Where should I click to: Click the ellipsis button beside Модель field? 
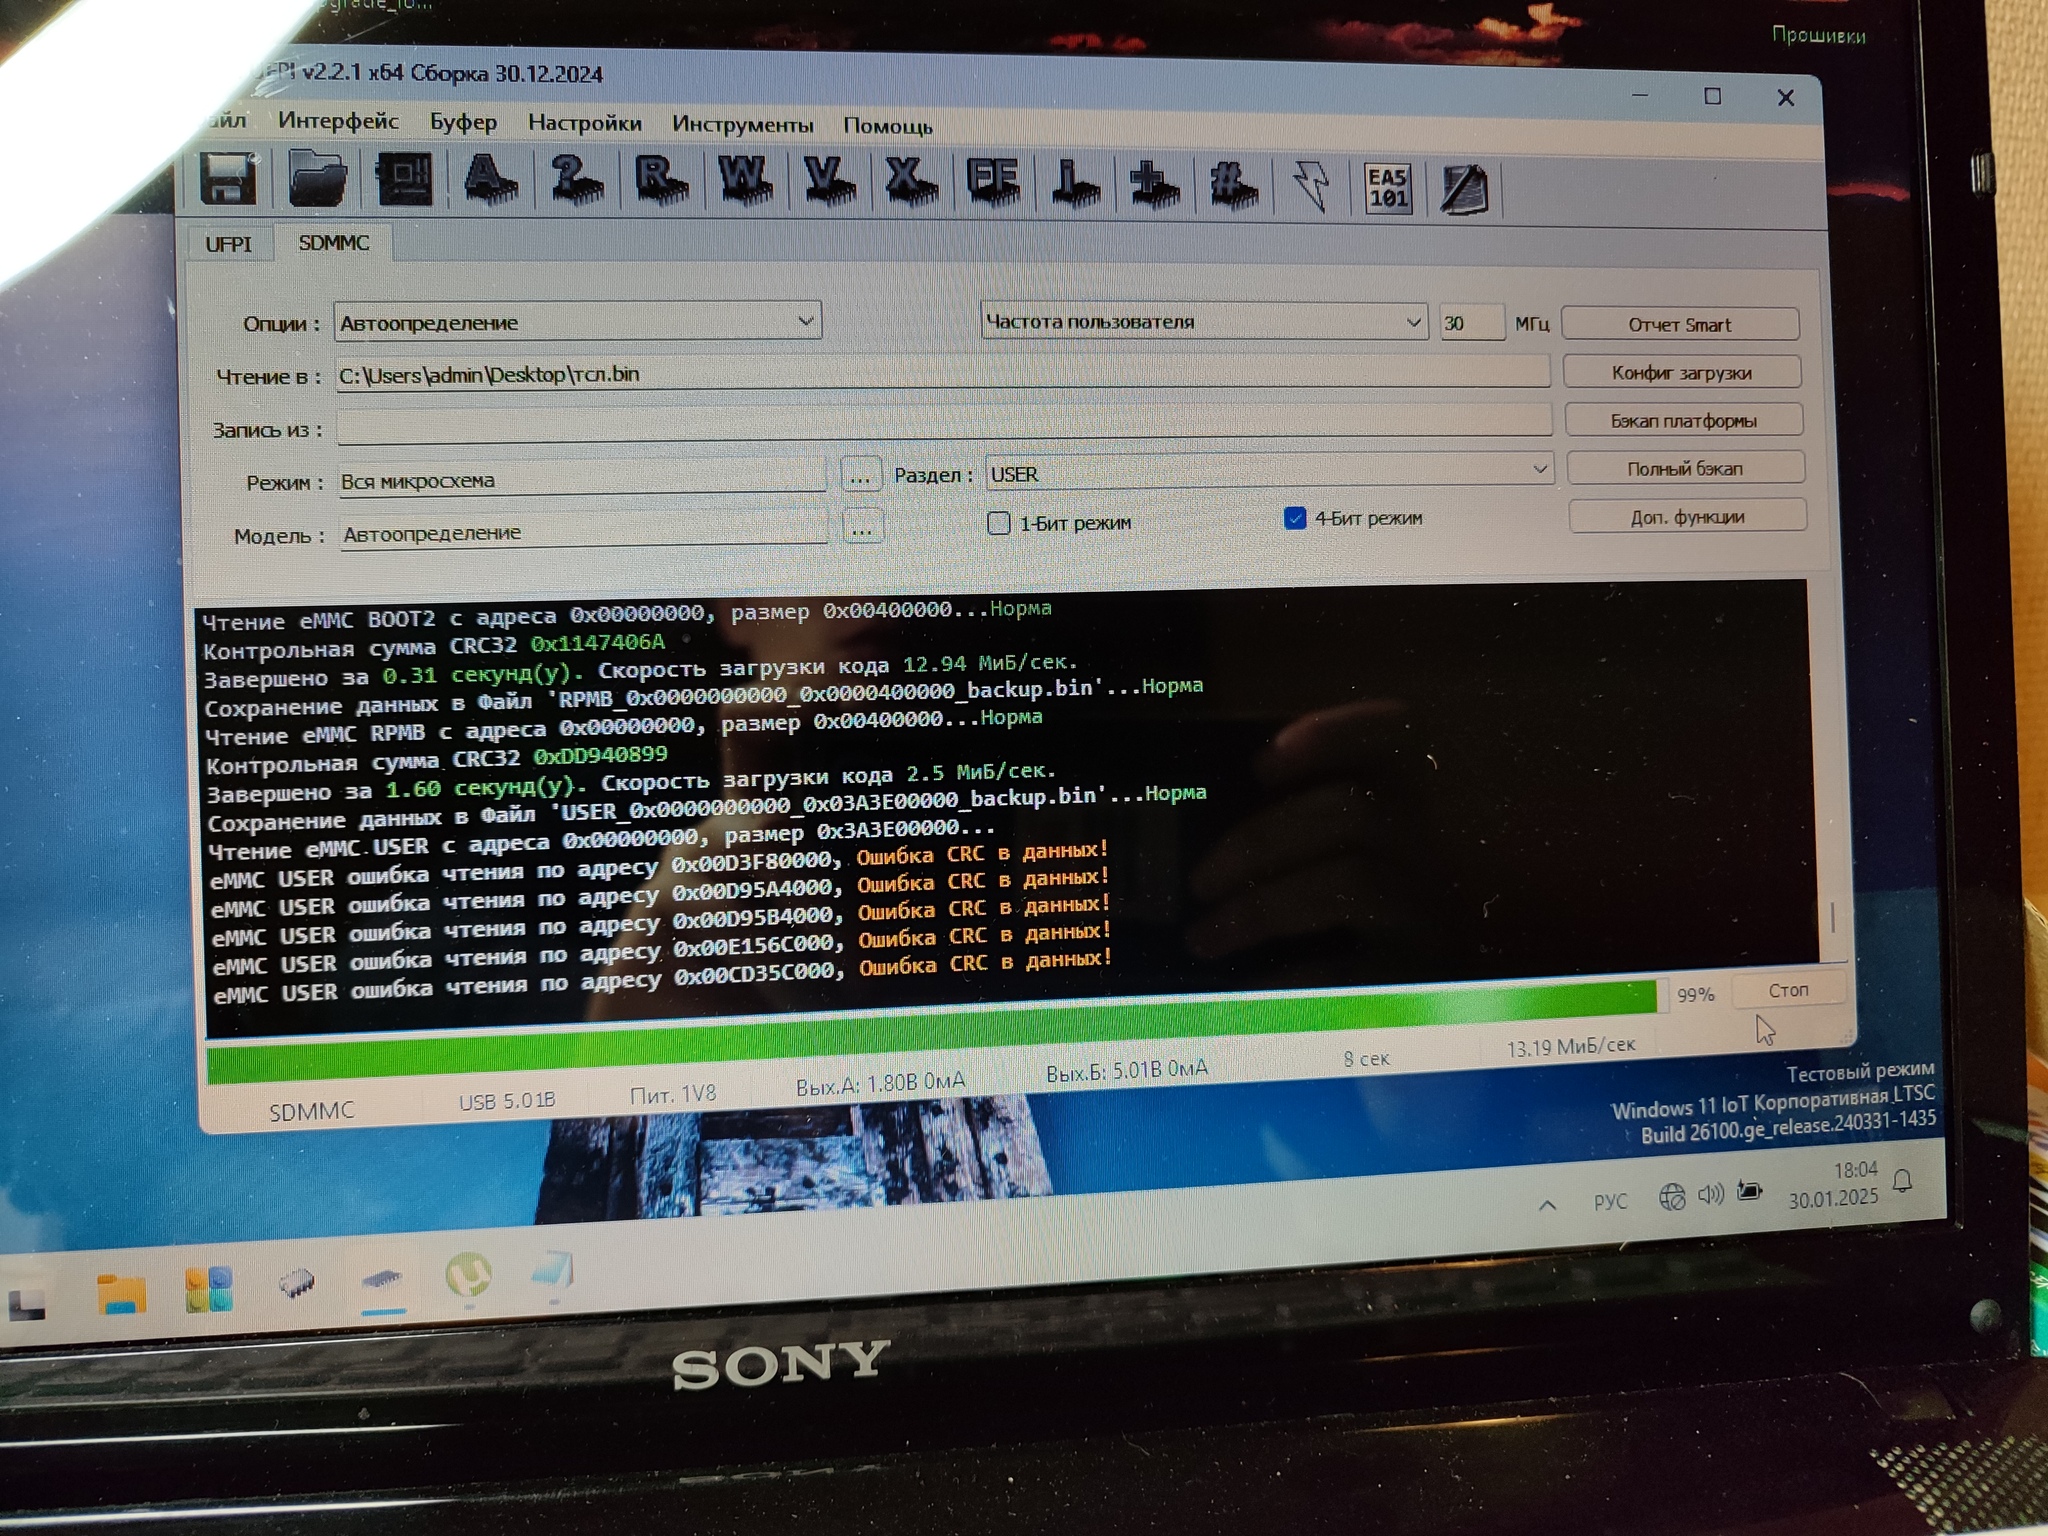click(862, 527)
